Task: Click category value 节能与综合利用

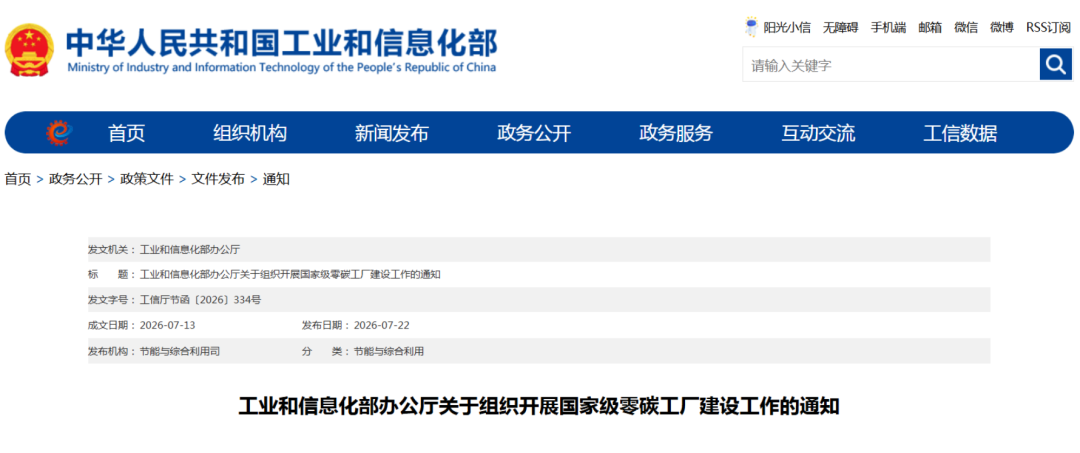Action: click(388, 351)
